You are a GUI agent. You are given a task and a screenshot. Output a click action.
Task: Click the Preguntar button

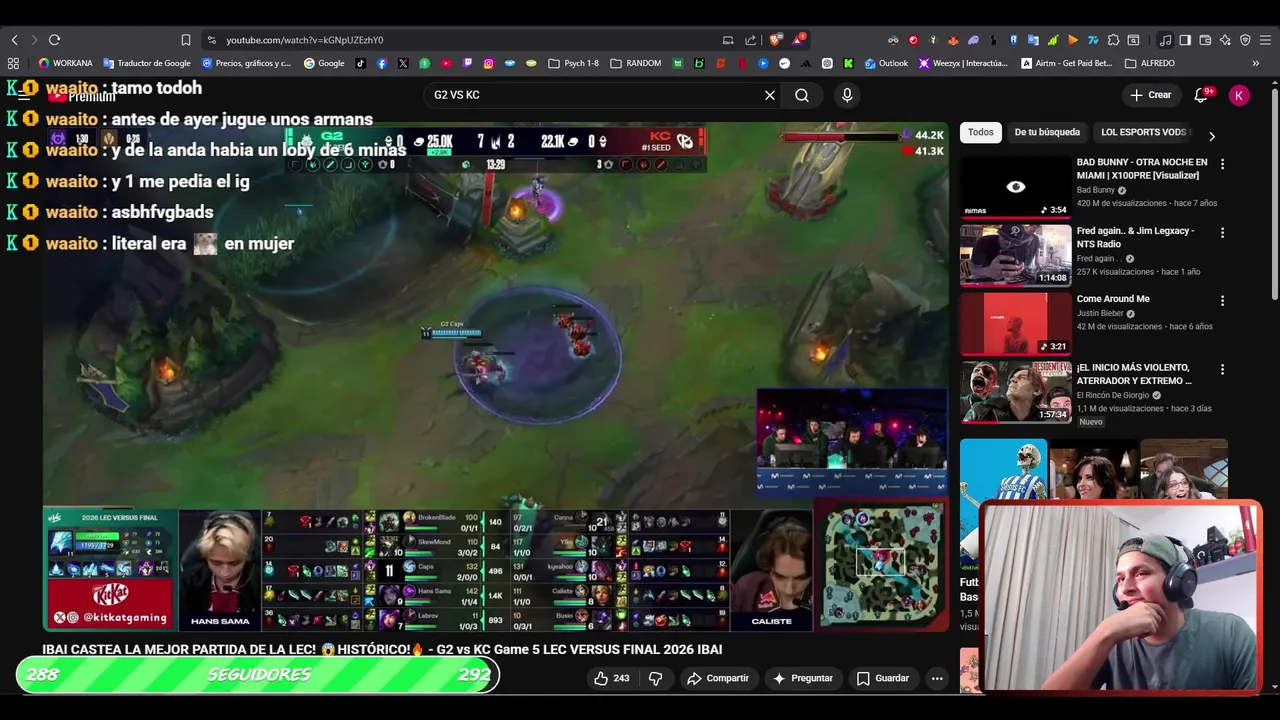[x=802, y=678]
